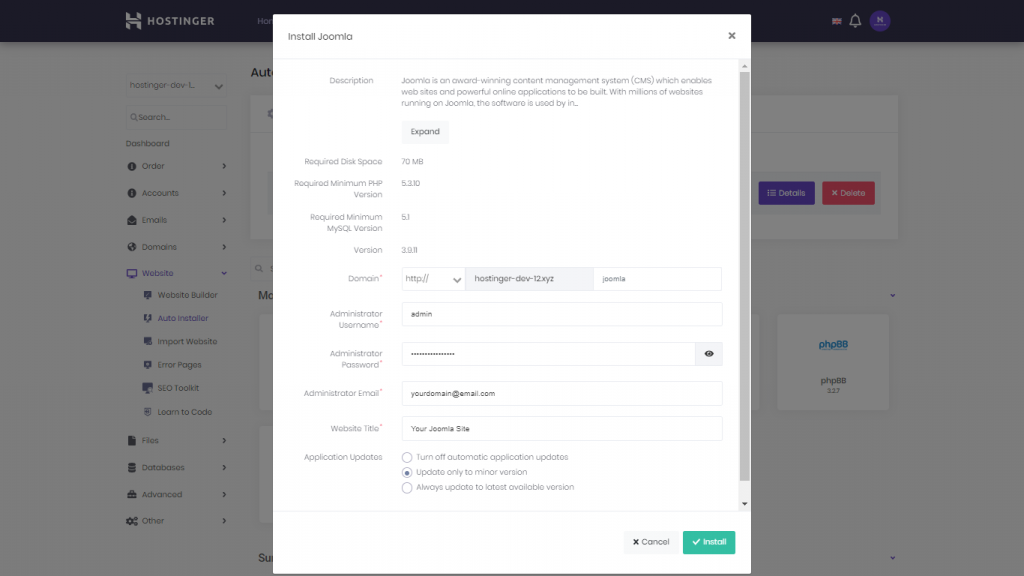Click the Website Builder sidebar icon
The width and height of the screenshot is (1024, 576).
pyautogui.click(x=148, y=295)
